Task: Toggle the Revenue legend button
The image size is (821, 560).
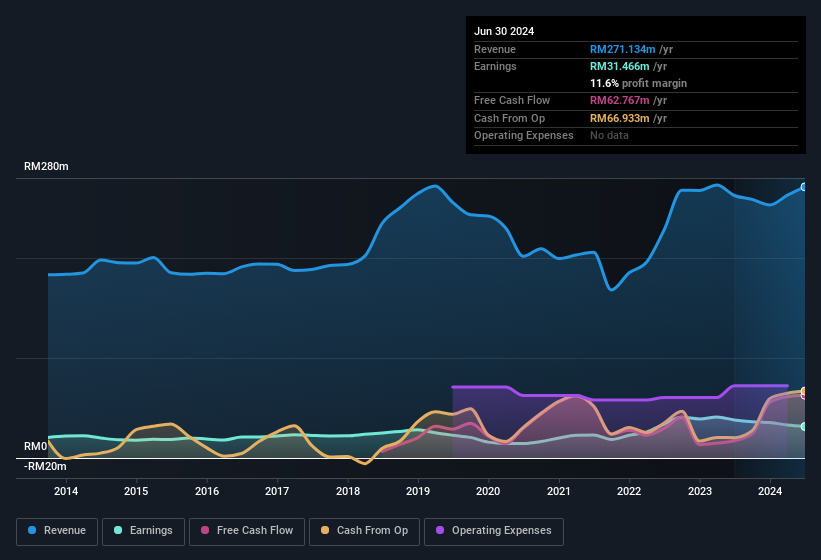Action: click(57, 531)
